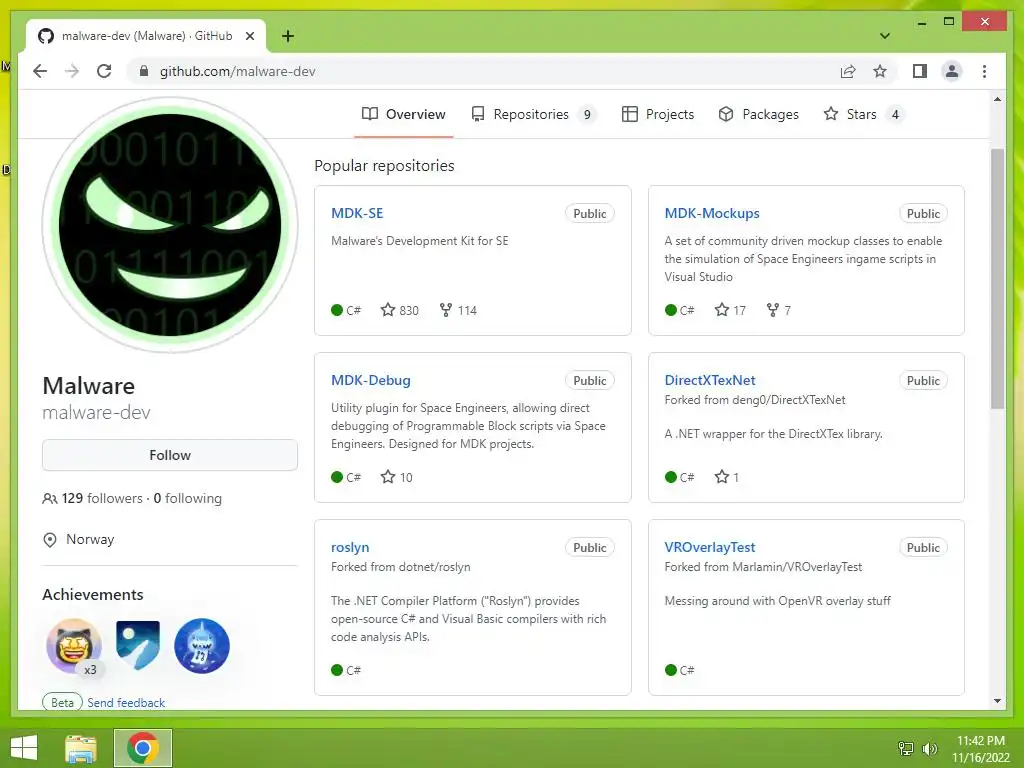This screenshot has width=1024, height=768.
Task: Click the Norway location text
Action: [x=90, y=539]
